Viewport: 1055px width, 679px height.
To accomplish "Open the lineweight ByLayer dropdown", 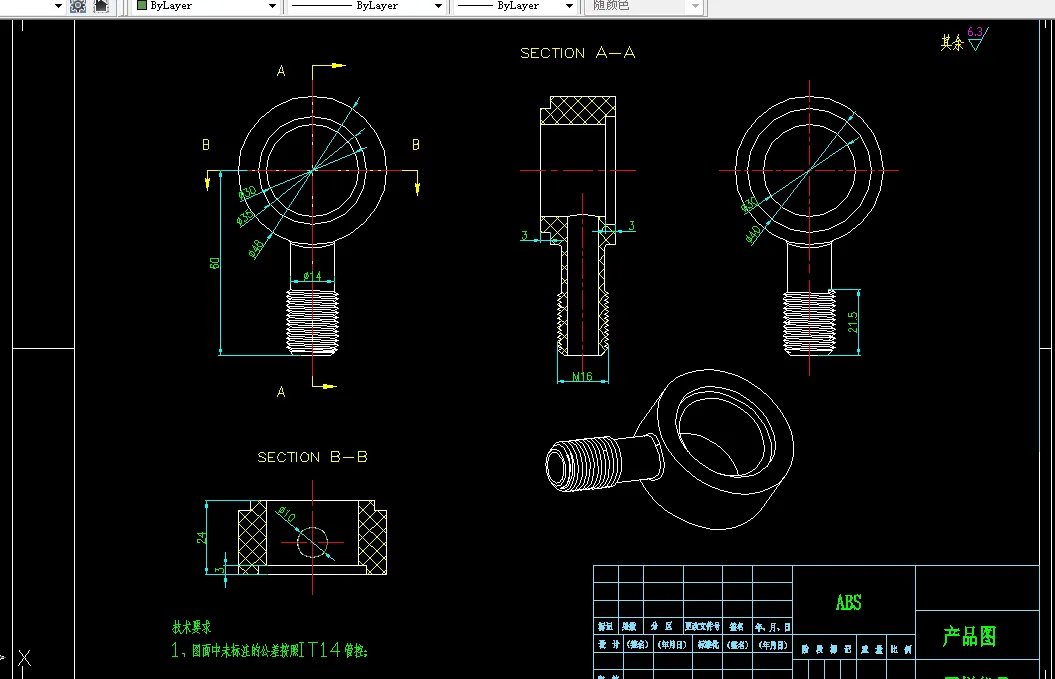I will [569, 6].
